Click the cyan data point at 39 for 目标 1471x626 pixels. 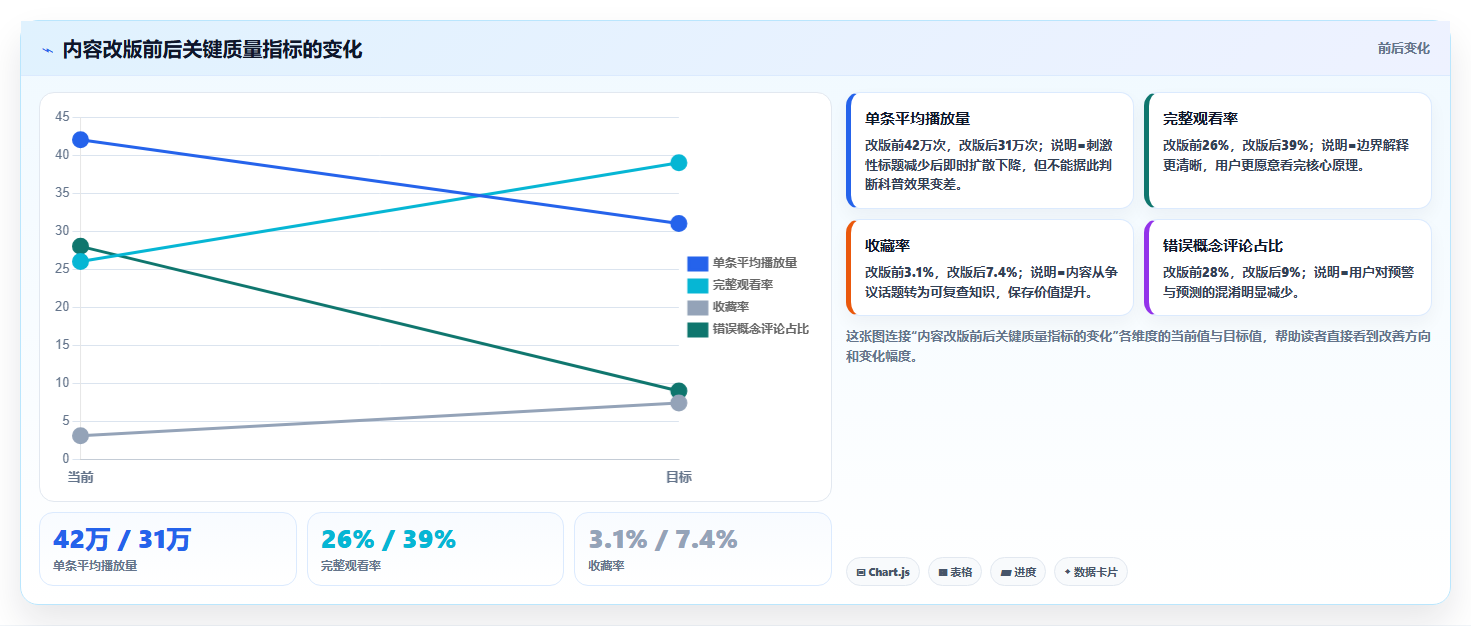pos(678,162)
